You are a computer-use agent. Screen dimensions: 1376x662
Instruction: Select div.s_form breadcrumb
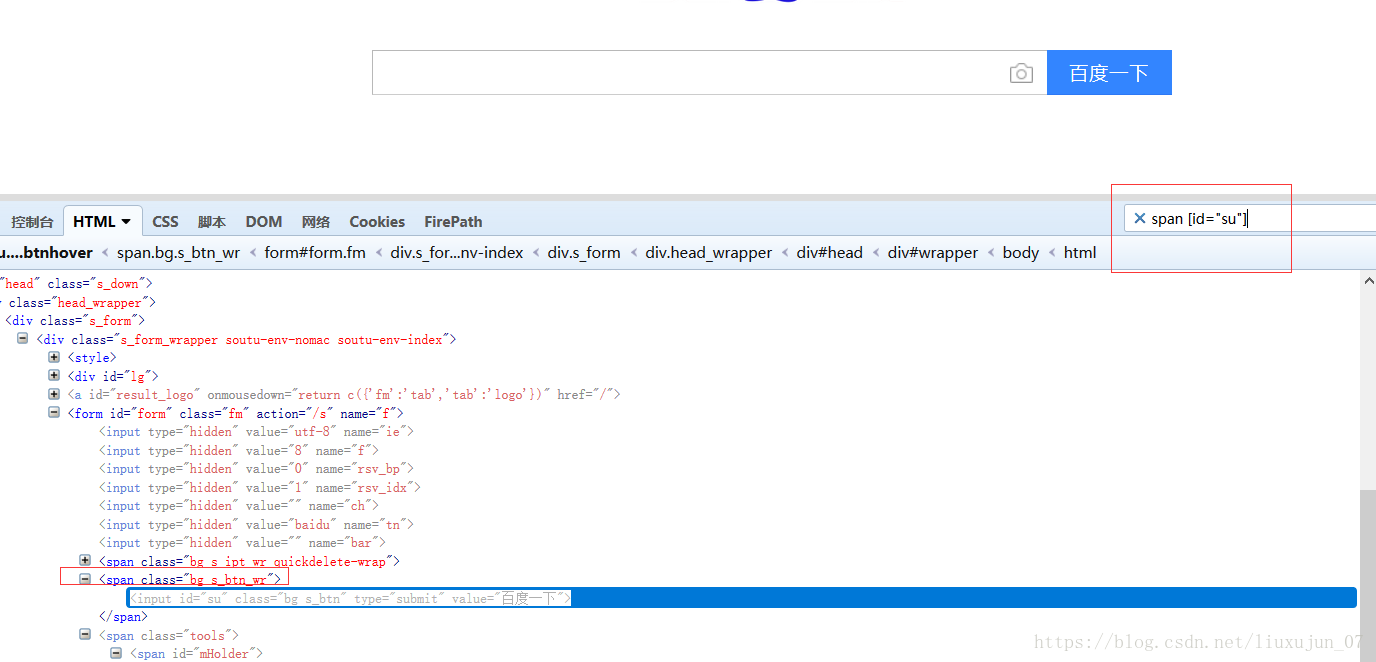click(x=584, y=253)
